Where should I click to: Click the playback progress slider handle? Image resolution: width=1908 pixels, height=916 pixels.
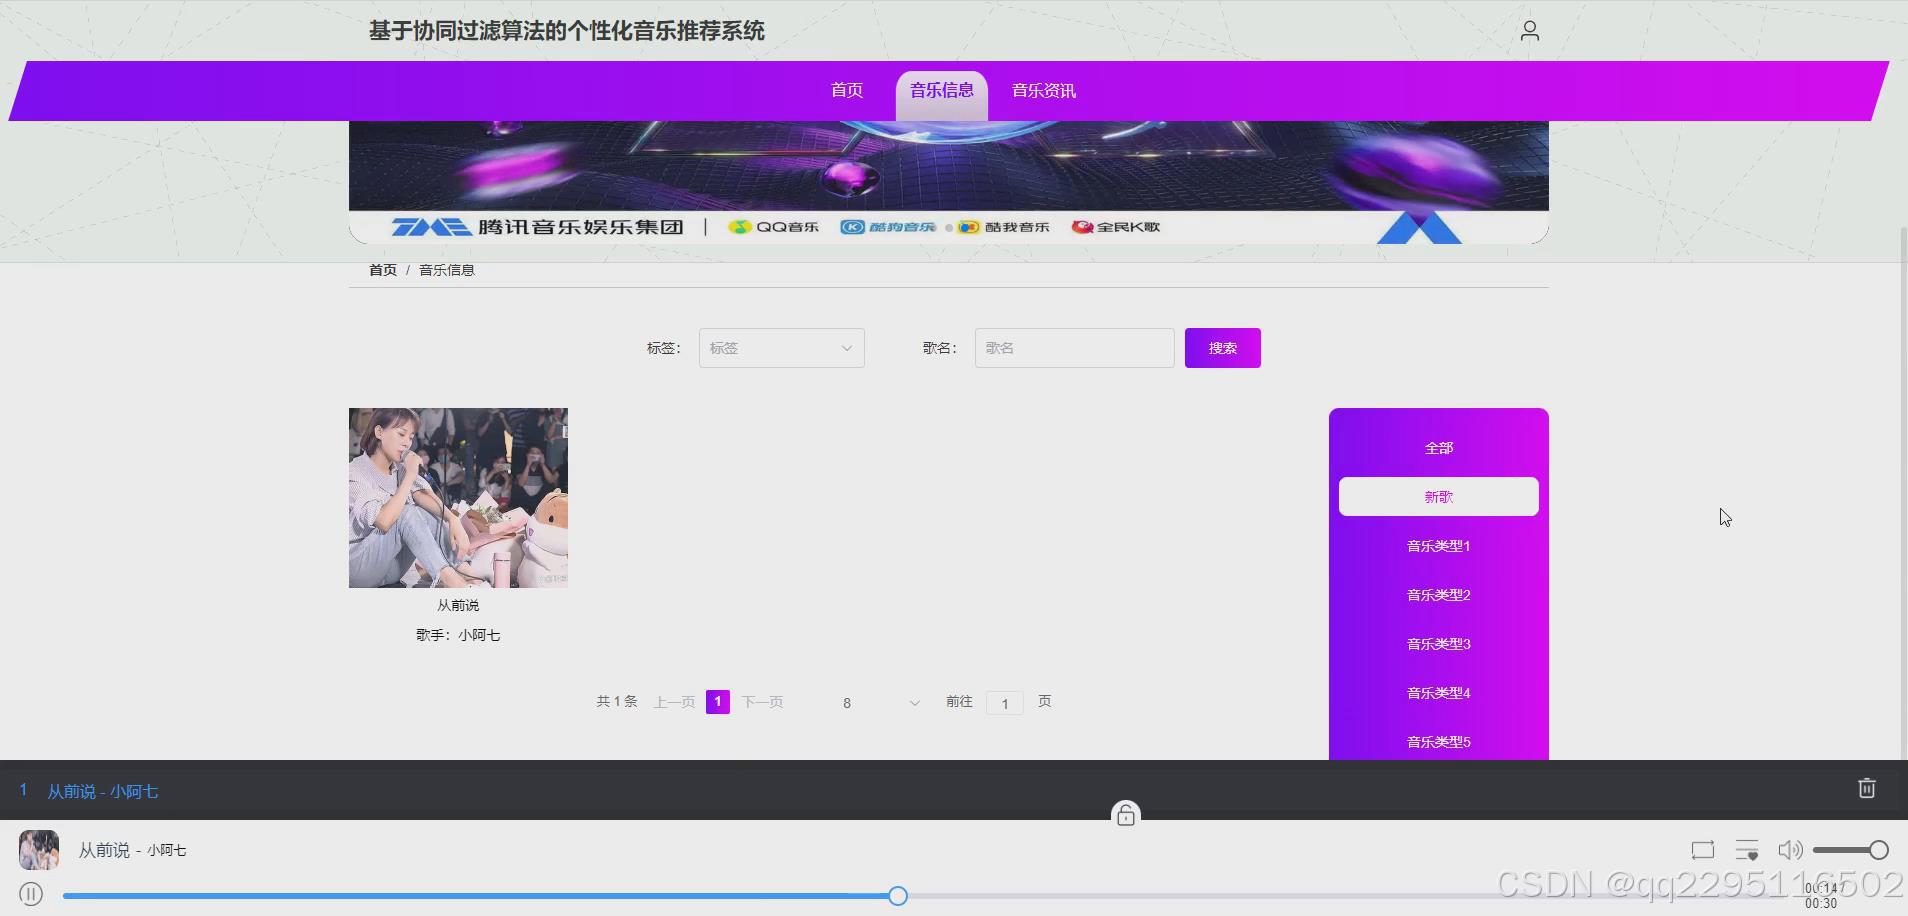898,896
